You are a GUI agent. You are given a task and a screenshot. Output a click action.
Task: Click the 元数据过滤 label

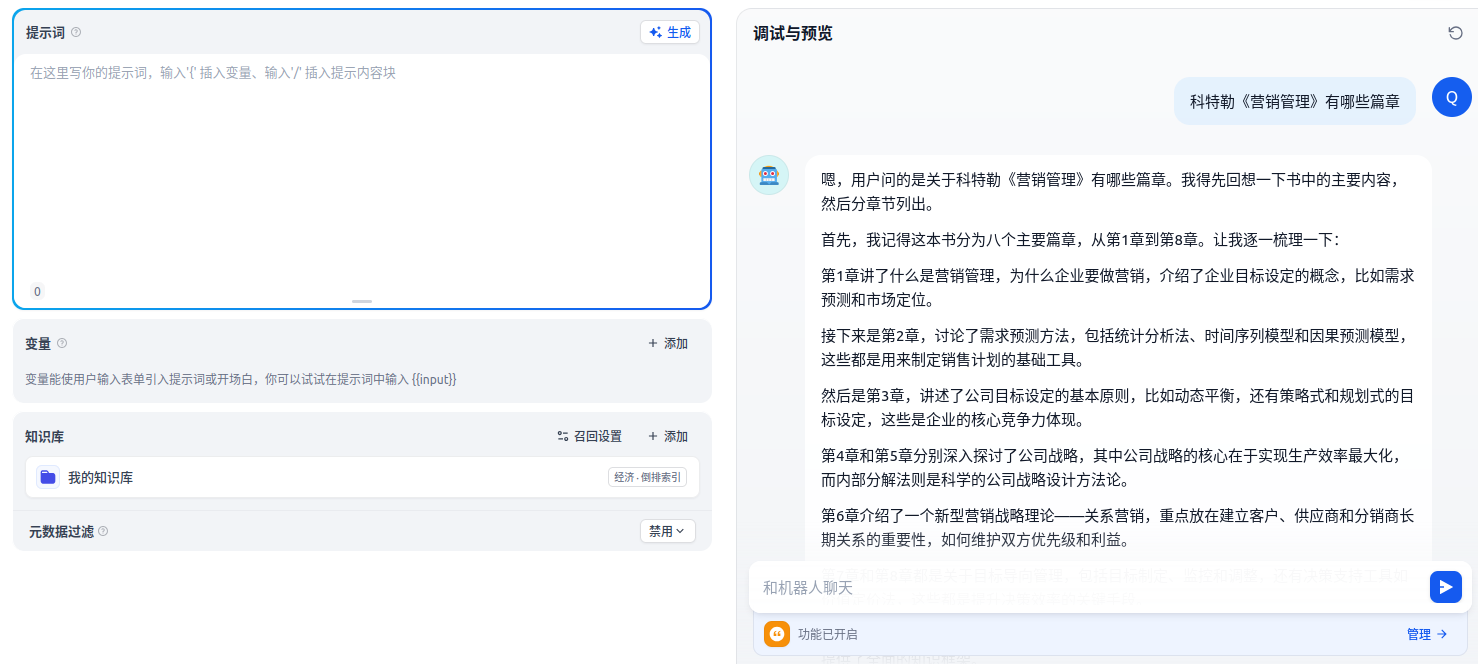(61, 531)
